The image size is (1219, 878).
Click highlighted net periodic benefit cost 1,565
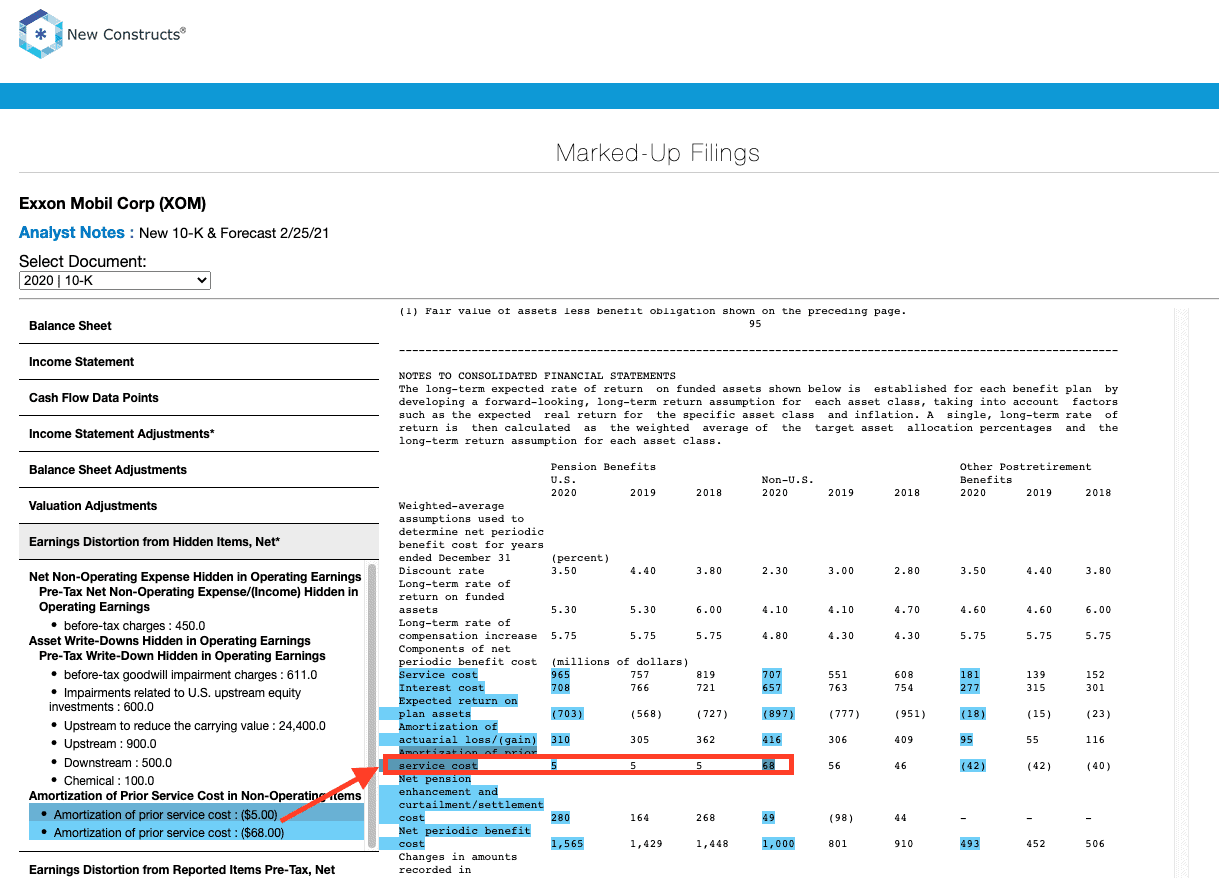[567, 844]
